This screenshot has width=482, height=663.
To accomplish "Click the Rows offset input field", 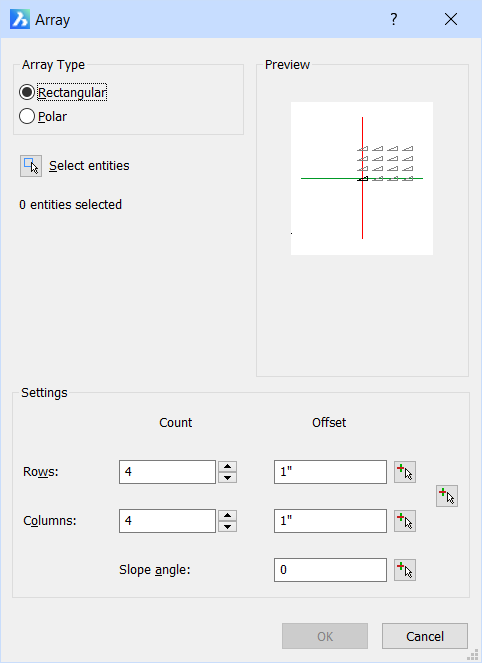I will click(x=330, y=472).
